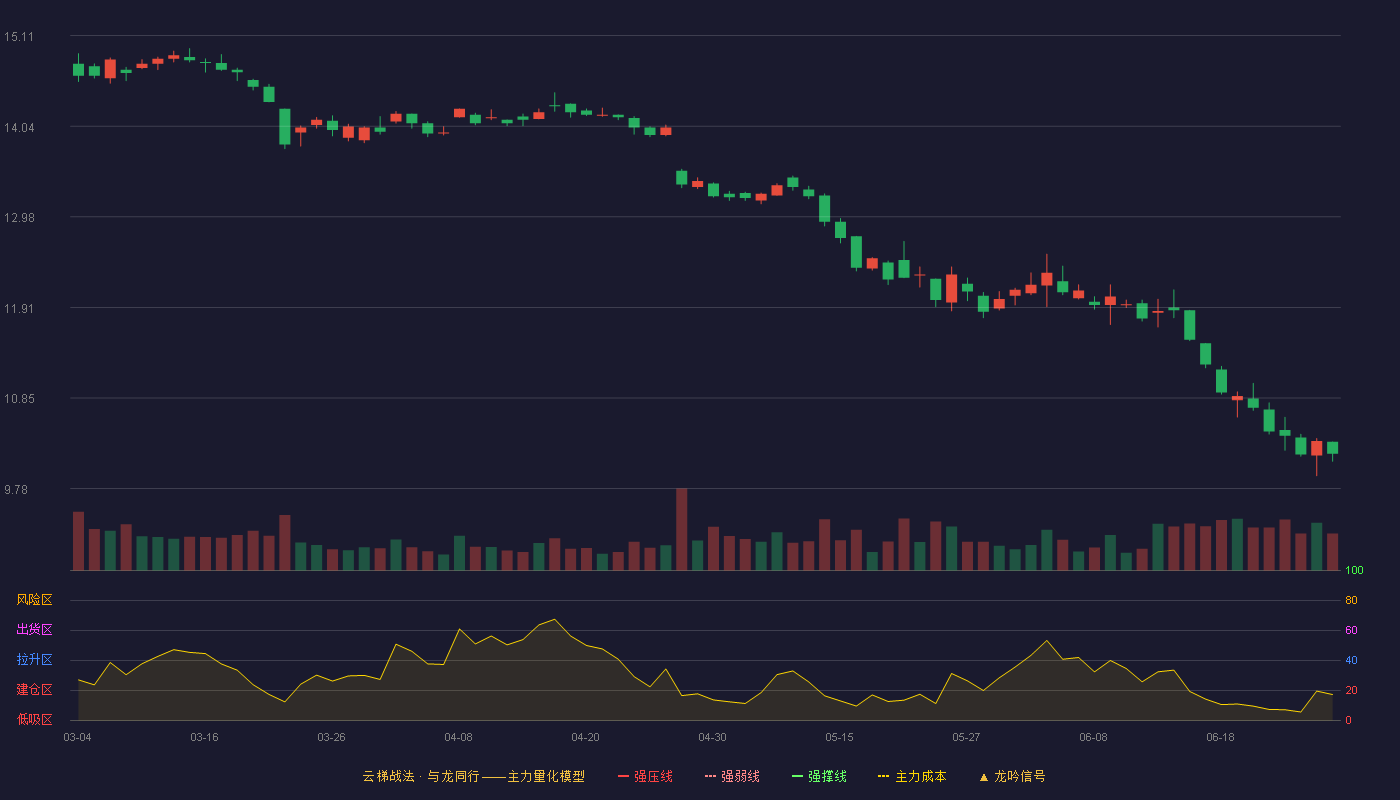The image size is (1400, 800).
Task: Toggle the 强弱线 legend dashed pink icon
Action: pyautogui.click(x=710, y=776)
